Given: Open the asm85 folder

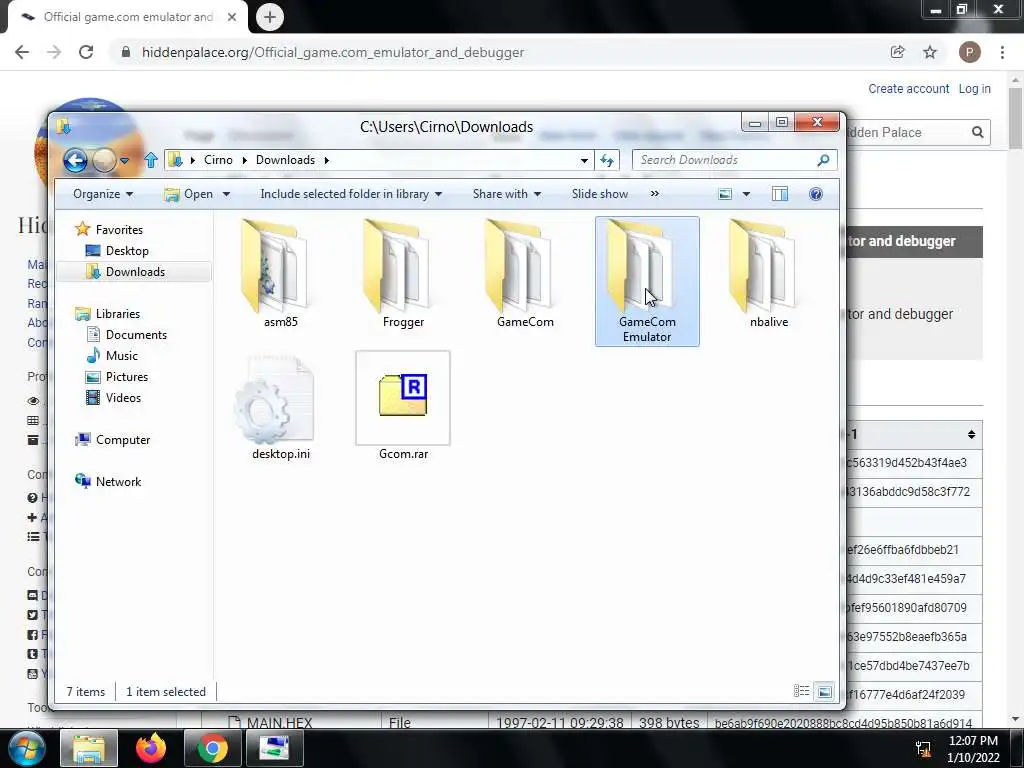Looking at the screenshot, I should pos(280,273).
